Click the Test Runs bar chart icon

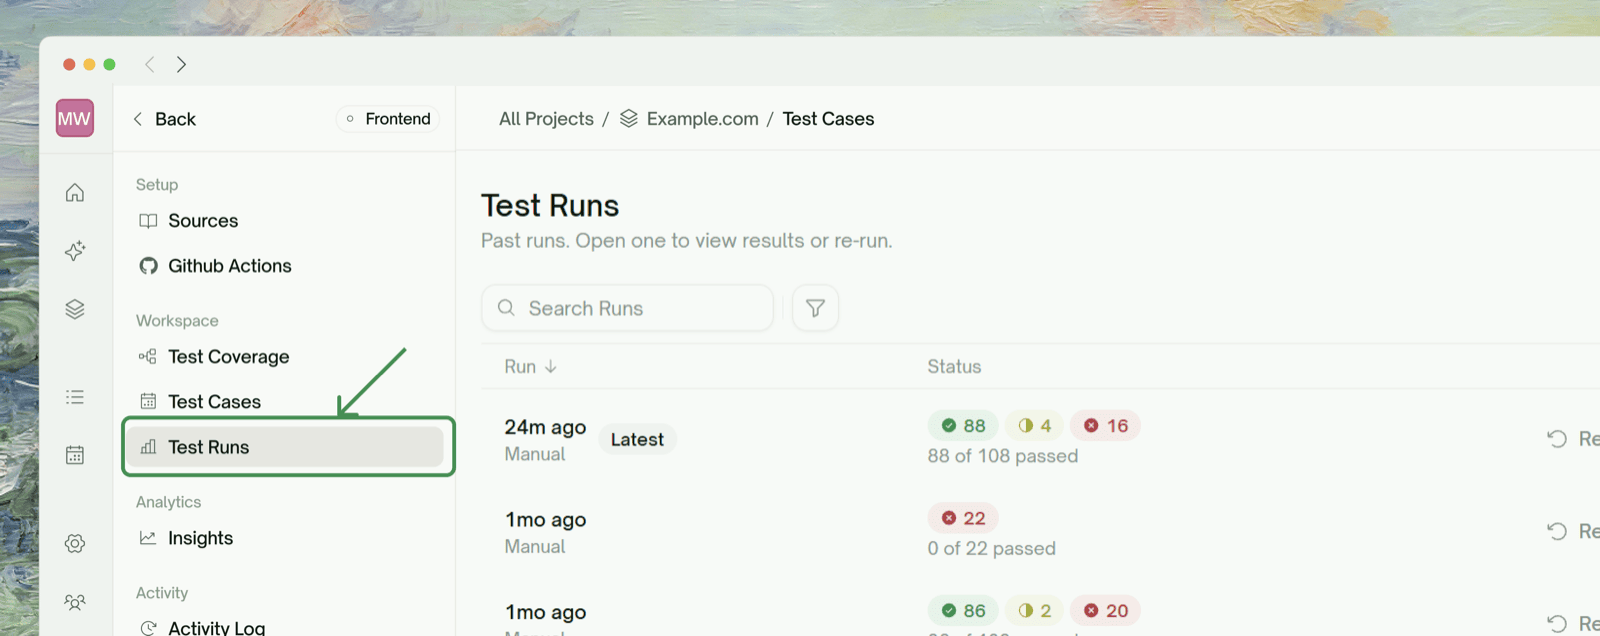148,446
